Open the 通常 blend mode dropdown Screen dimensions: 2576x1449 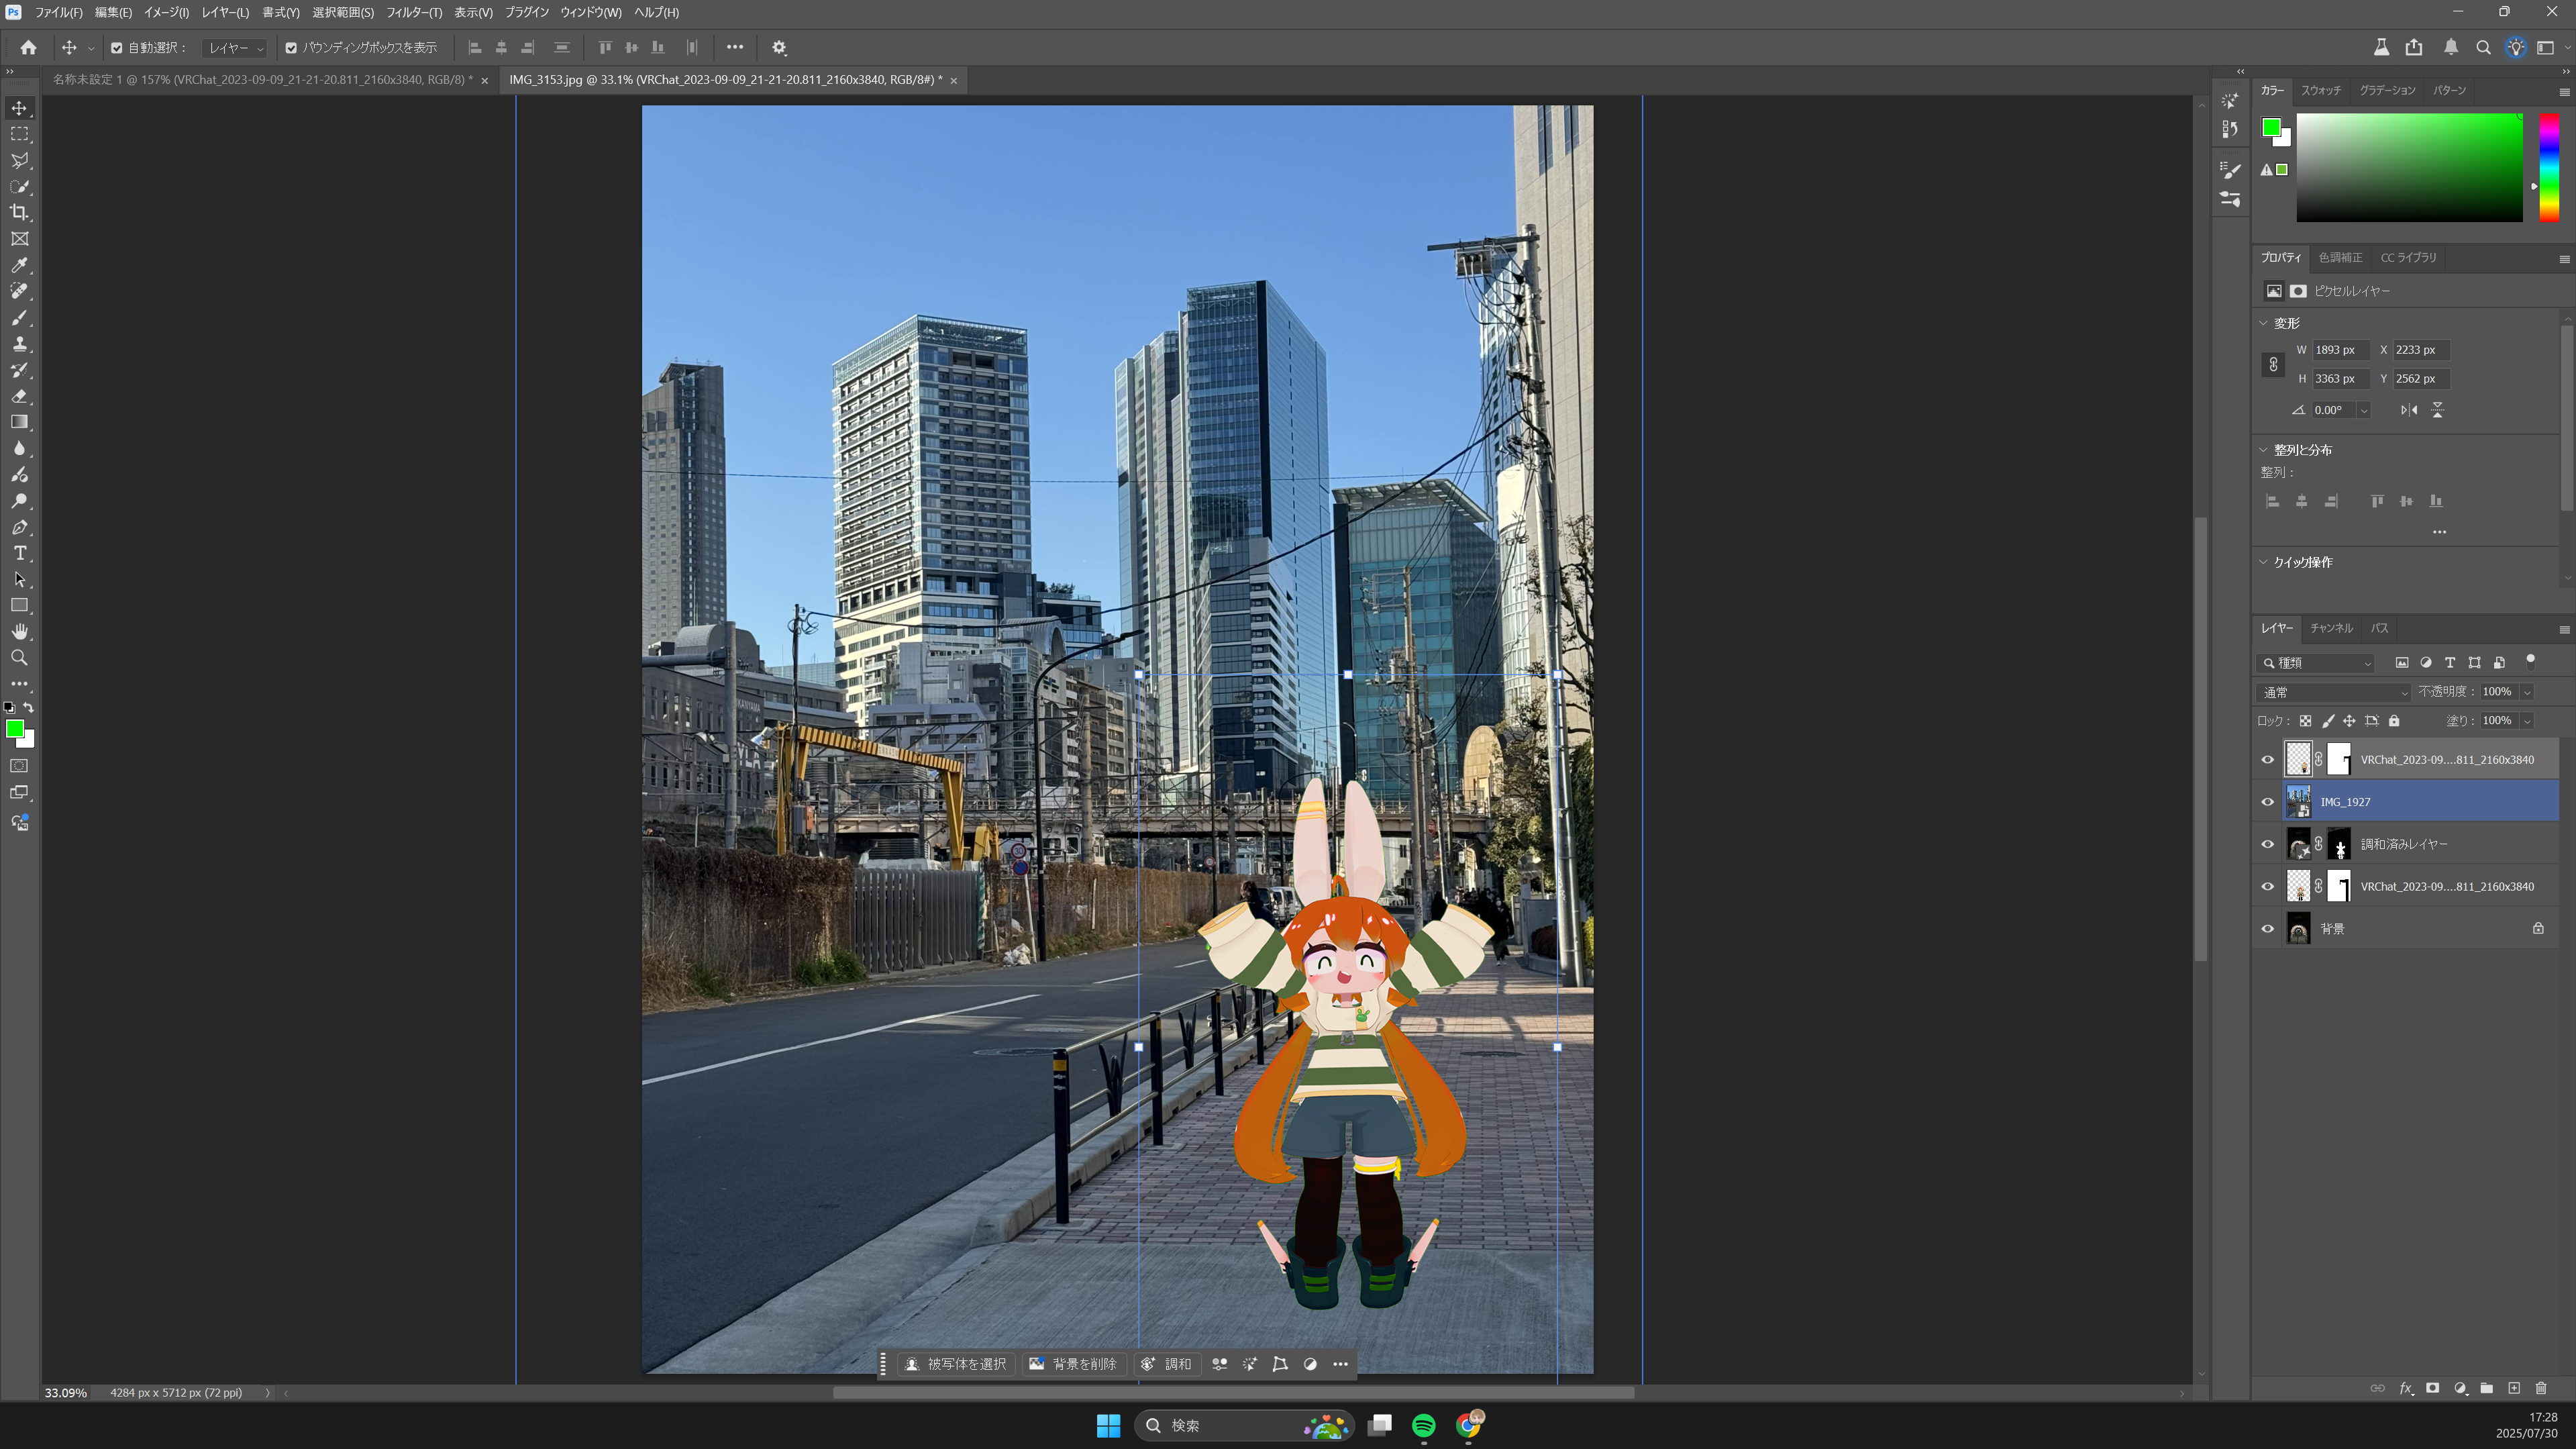coord(2334,692)
